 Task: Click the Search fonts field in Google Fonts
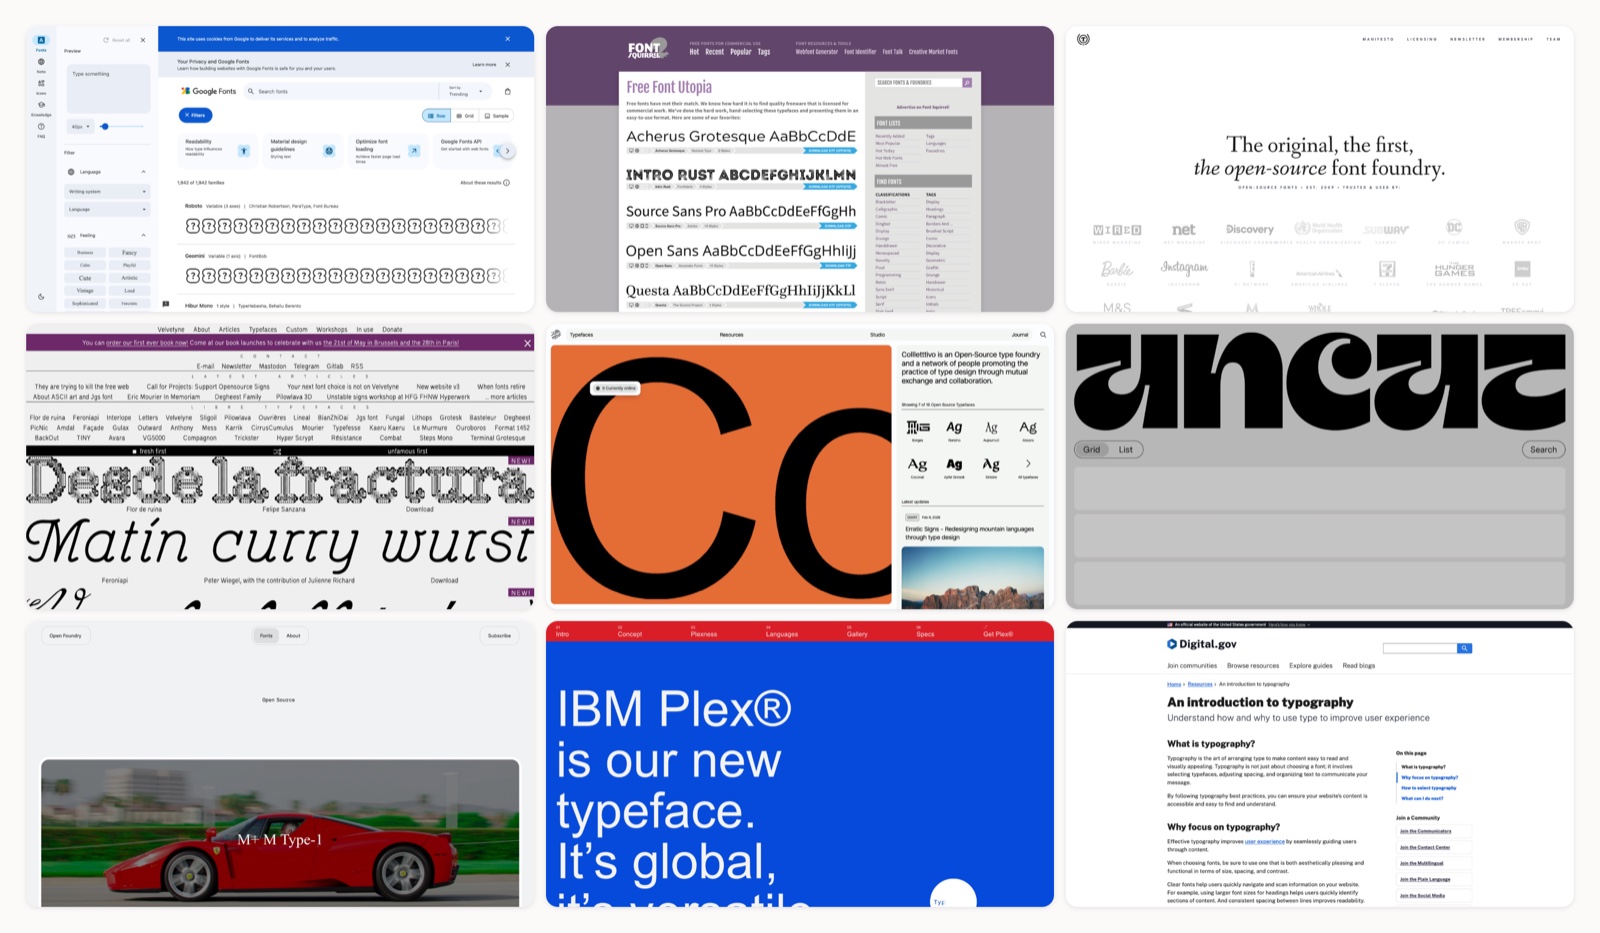tap(340, 91)
